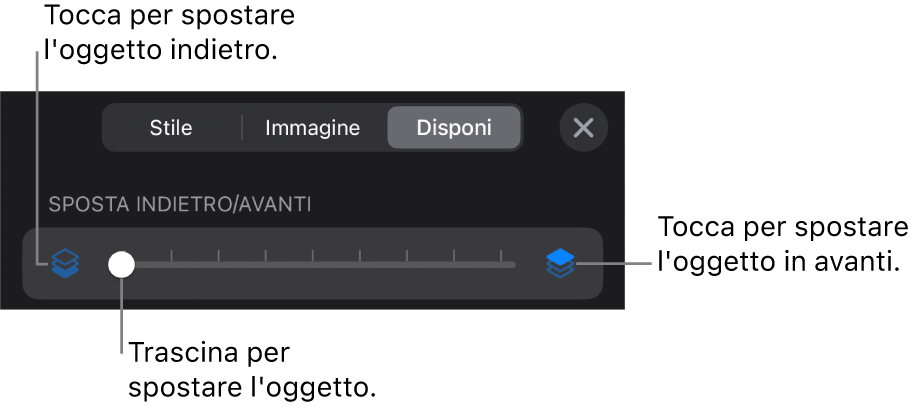Click the far right end of slider track
Screen dimensions: 918x414
(513, 264)
